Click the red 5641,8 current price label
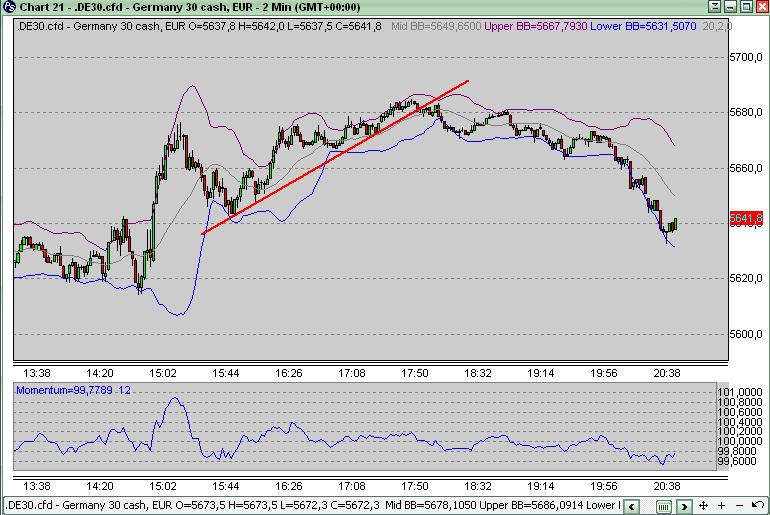Image resolution: width=770 pixels, height=515 pixels. coord(746,218)
